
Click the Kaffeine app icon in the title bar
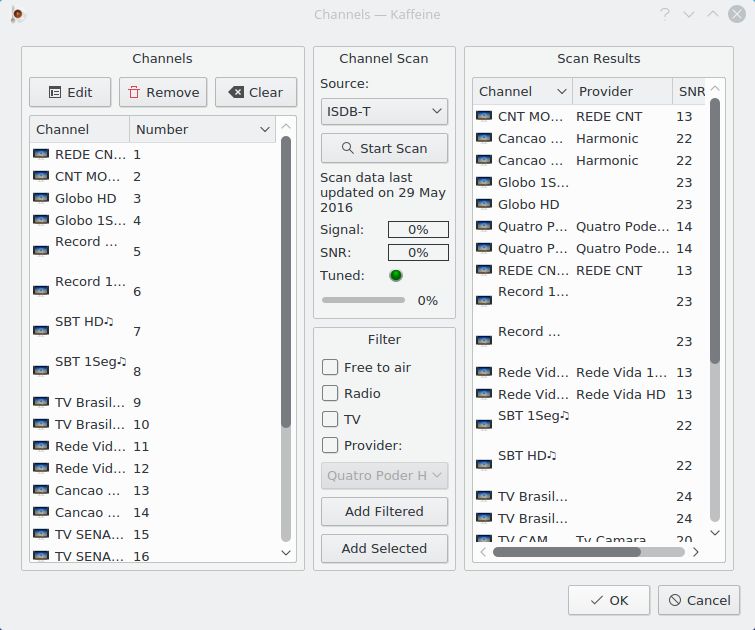click(17, 14)
